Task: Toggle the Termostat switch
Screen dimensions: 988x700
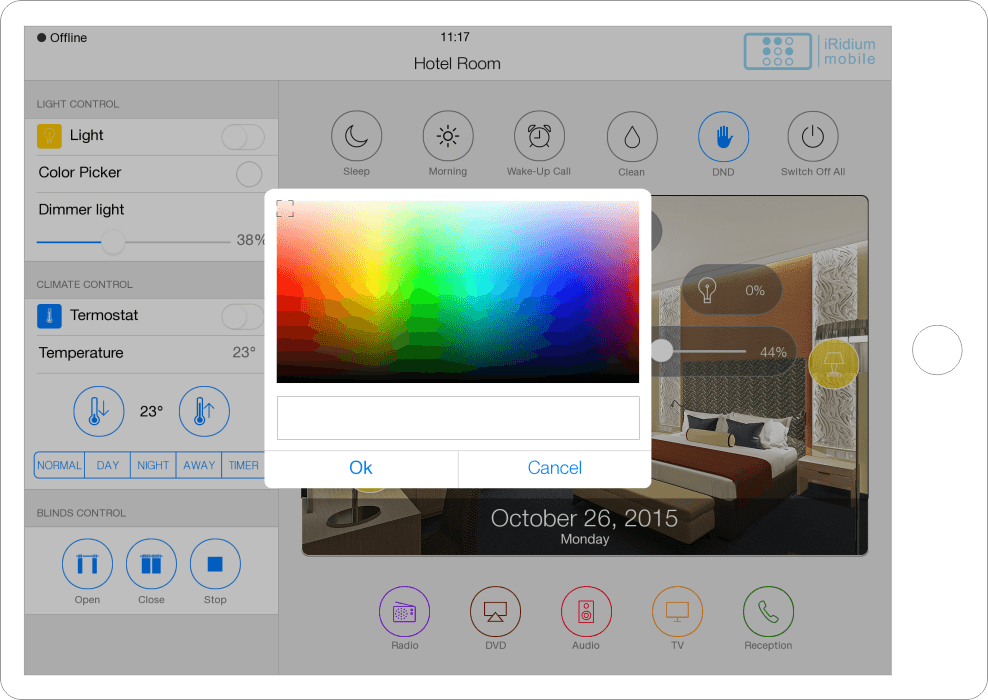Action: coord(243,317)
